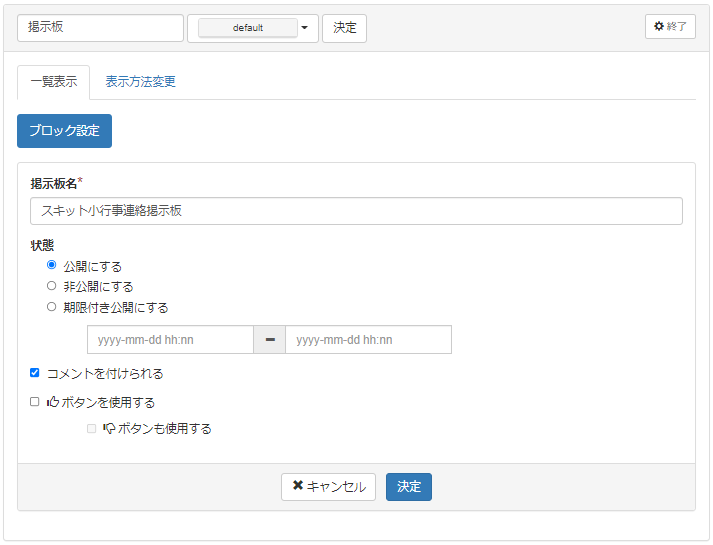The width and height of the screenshot is (713, 545).
Task: Click the thumbs-down icon beside ボタンも使用する
Action: (x=109, y=428)
